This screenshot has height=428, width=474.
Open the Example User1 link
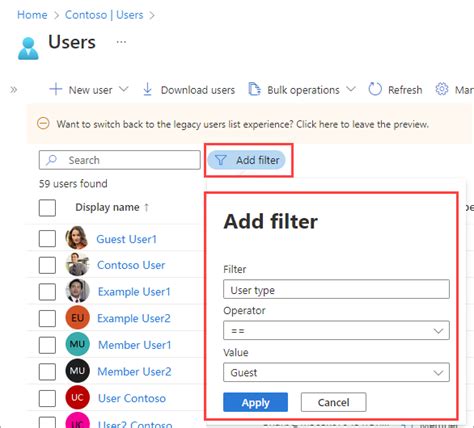[x=134, y=292]
